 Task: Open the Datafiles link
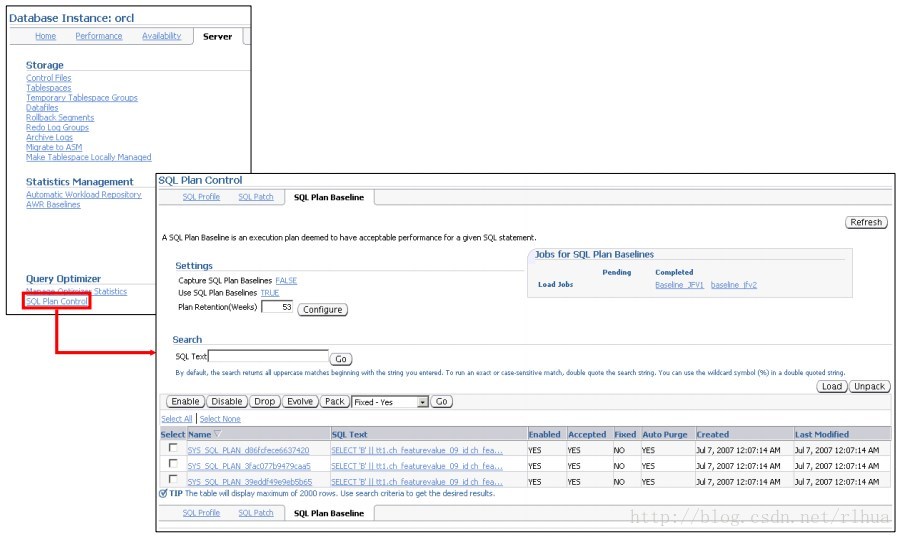tap(42, 107)
